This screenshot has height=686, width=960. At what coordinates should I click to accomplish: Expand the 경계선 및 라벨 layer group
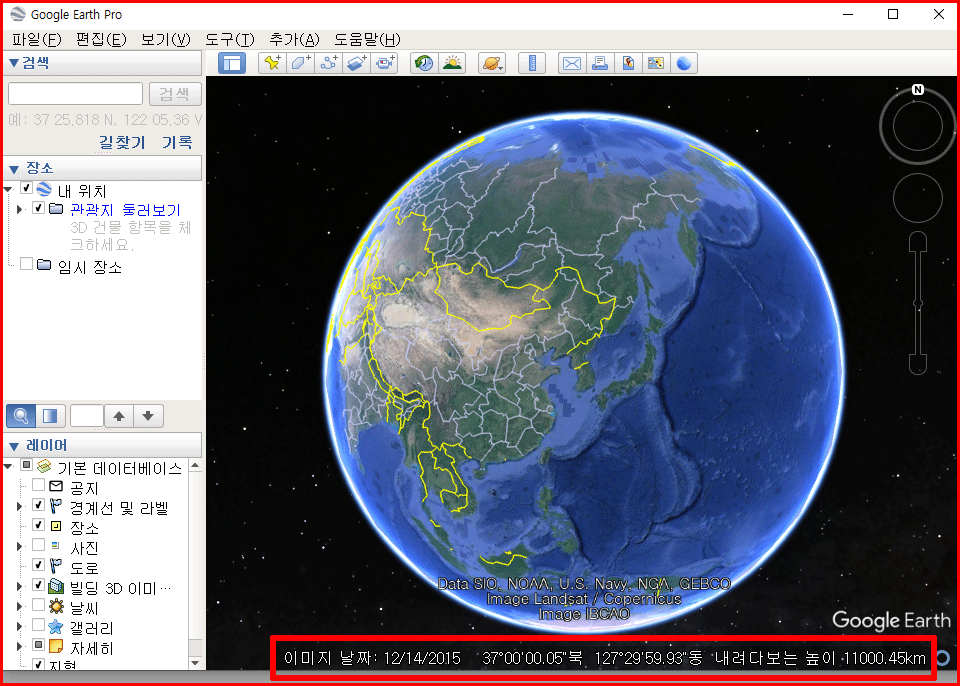click(x=20, y=507)
